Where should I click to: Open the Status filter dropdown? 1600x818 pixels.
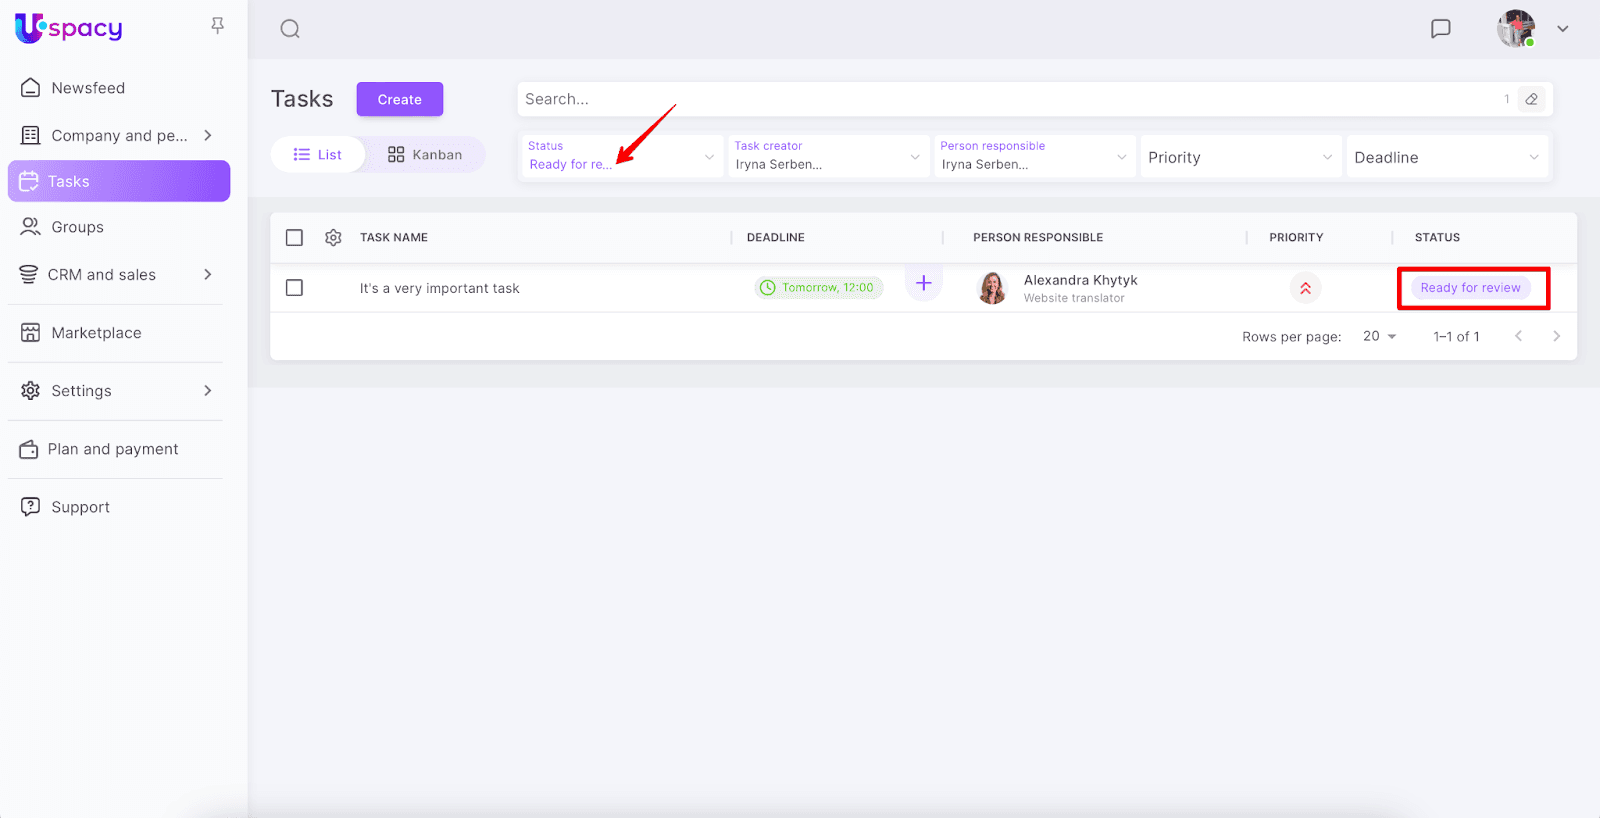620,157
